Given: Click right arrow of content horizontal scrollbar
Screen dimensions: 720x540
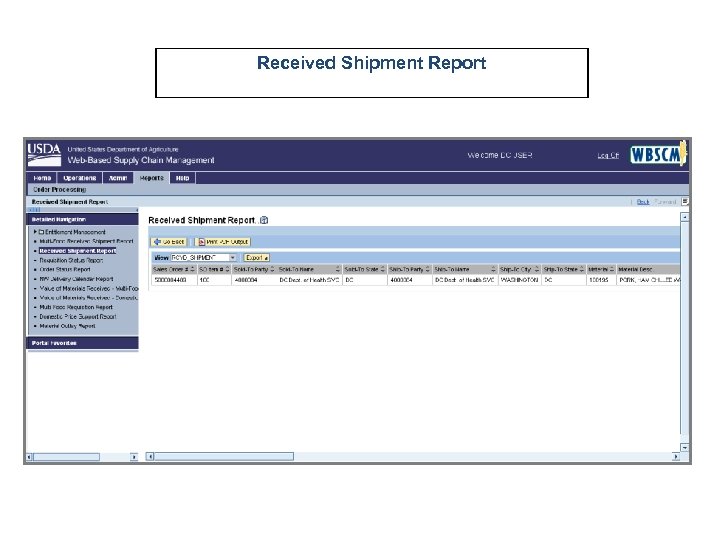Looking at the screenshot, I should [x=675, y=456].
